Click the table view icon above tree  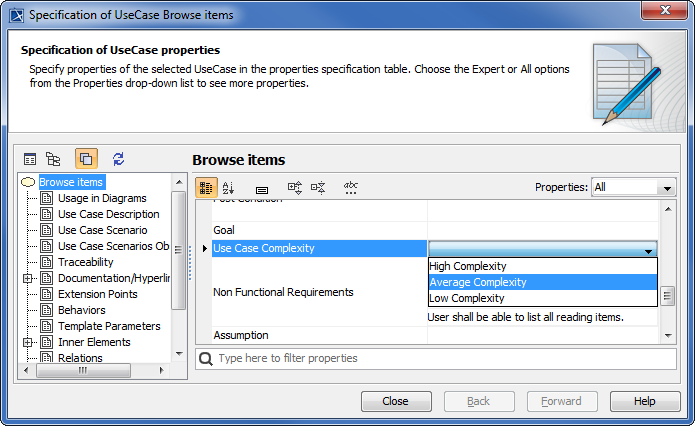30,159
